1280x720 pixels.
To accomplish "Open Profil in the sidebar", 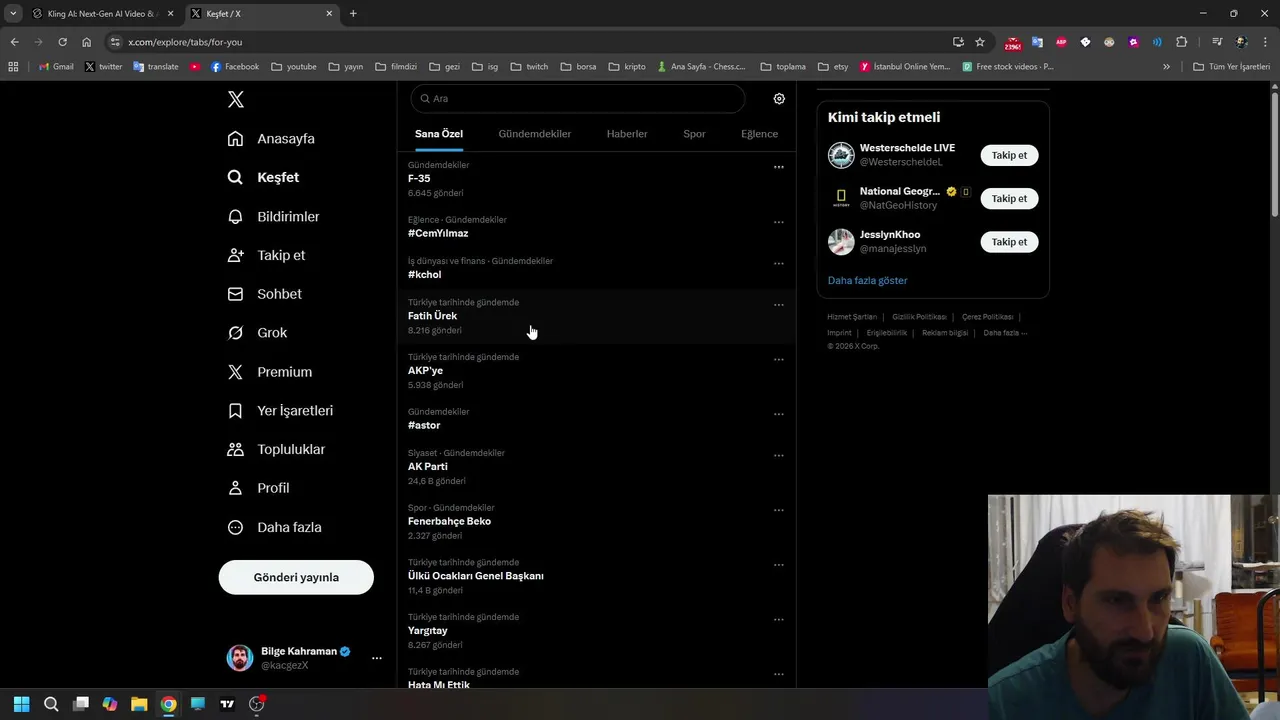I will click(x=259, y=488).
